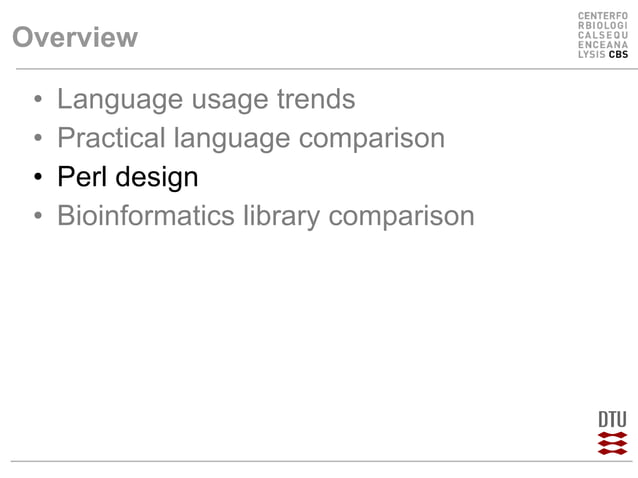The width and height of the screenshot is (638, 478).
Task: Select the Practical language comparison line
Action: 251,139
